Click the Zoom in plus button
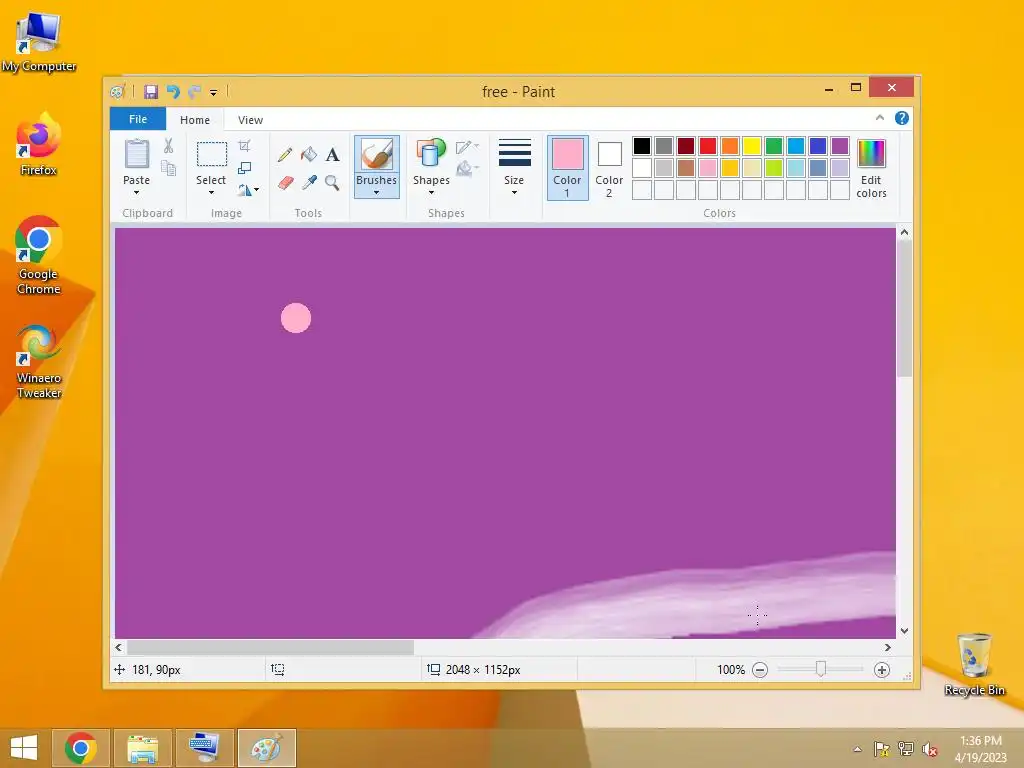Image resolution: width=1024 pixels, height=768 pixels. (x=882, y=670)
